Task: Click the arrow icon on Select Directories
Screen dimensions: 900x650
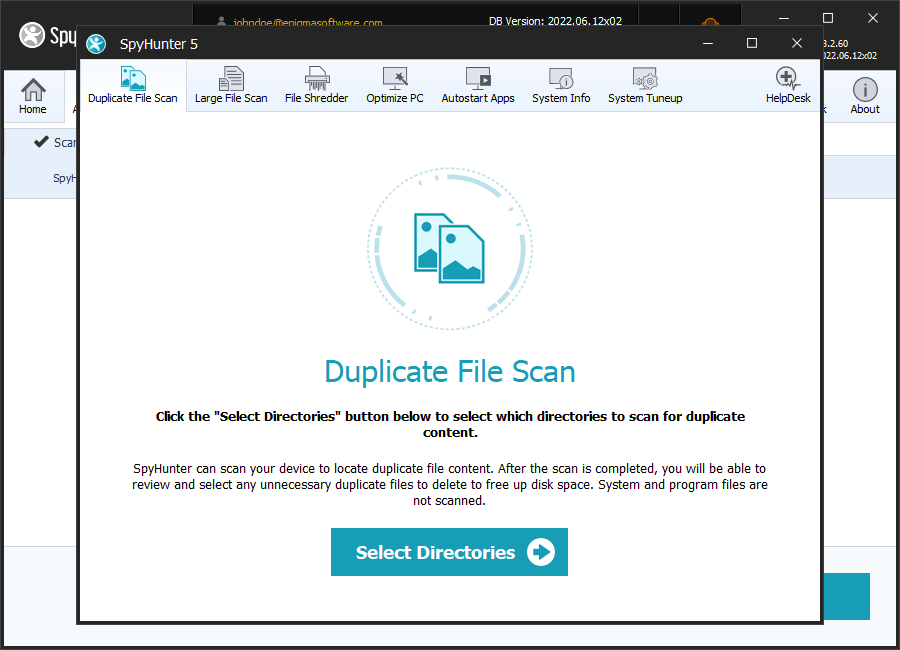Action: [541, 552]
